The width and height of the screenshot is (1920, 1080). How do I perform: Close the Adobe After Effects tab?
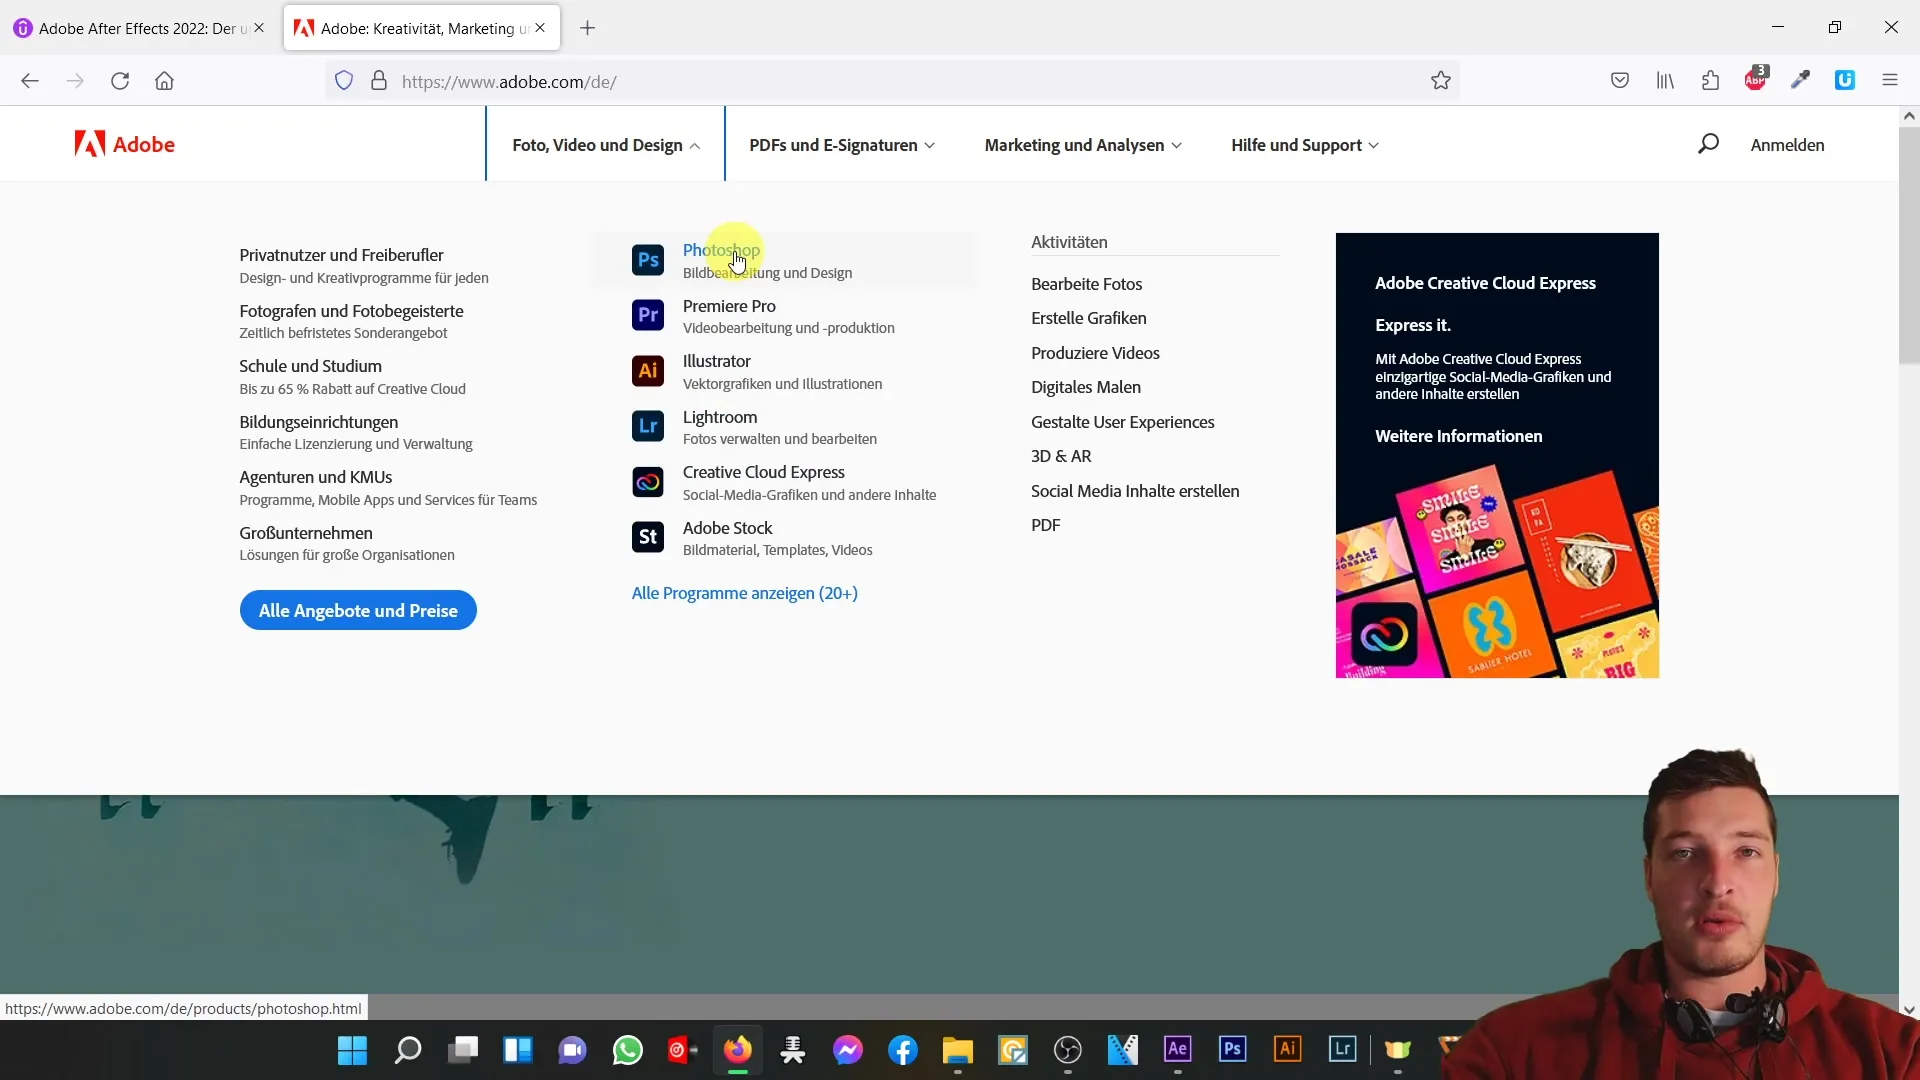pos(259,28)
